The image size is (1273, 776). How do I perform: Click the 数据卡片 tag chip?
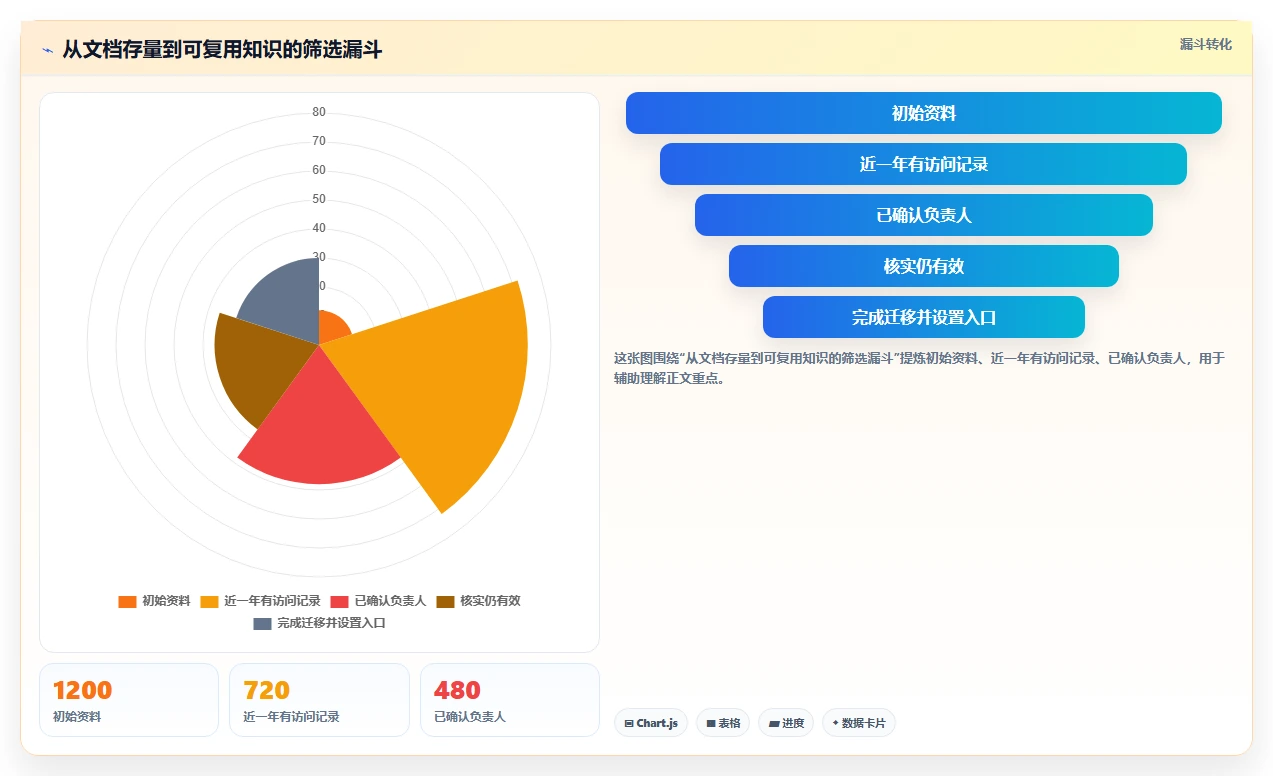tap(859, 723)
